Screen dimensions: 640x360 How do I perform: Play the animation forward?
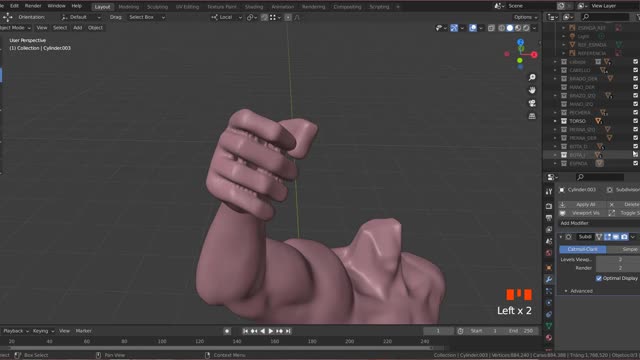271,331
